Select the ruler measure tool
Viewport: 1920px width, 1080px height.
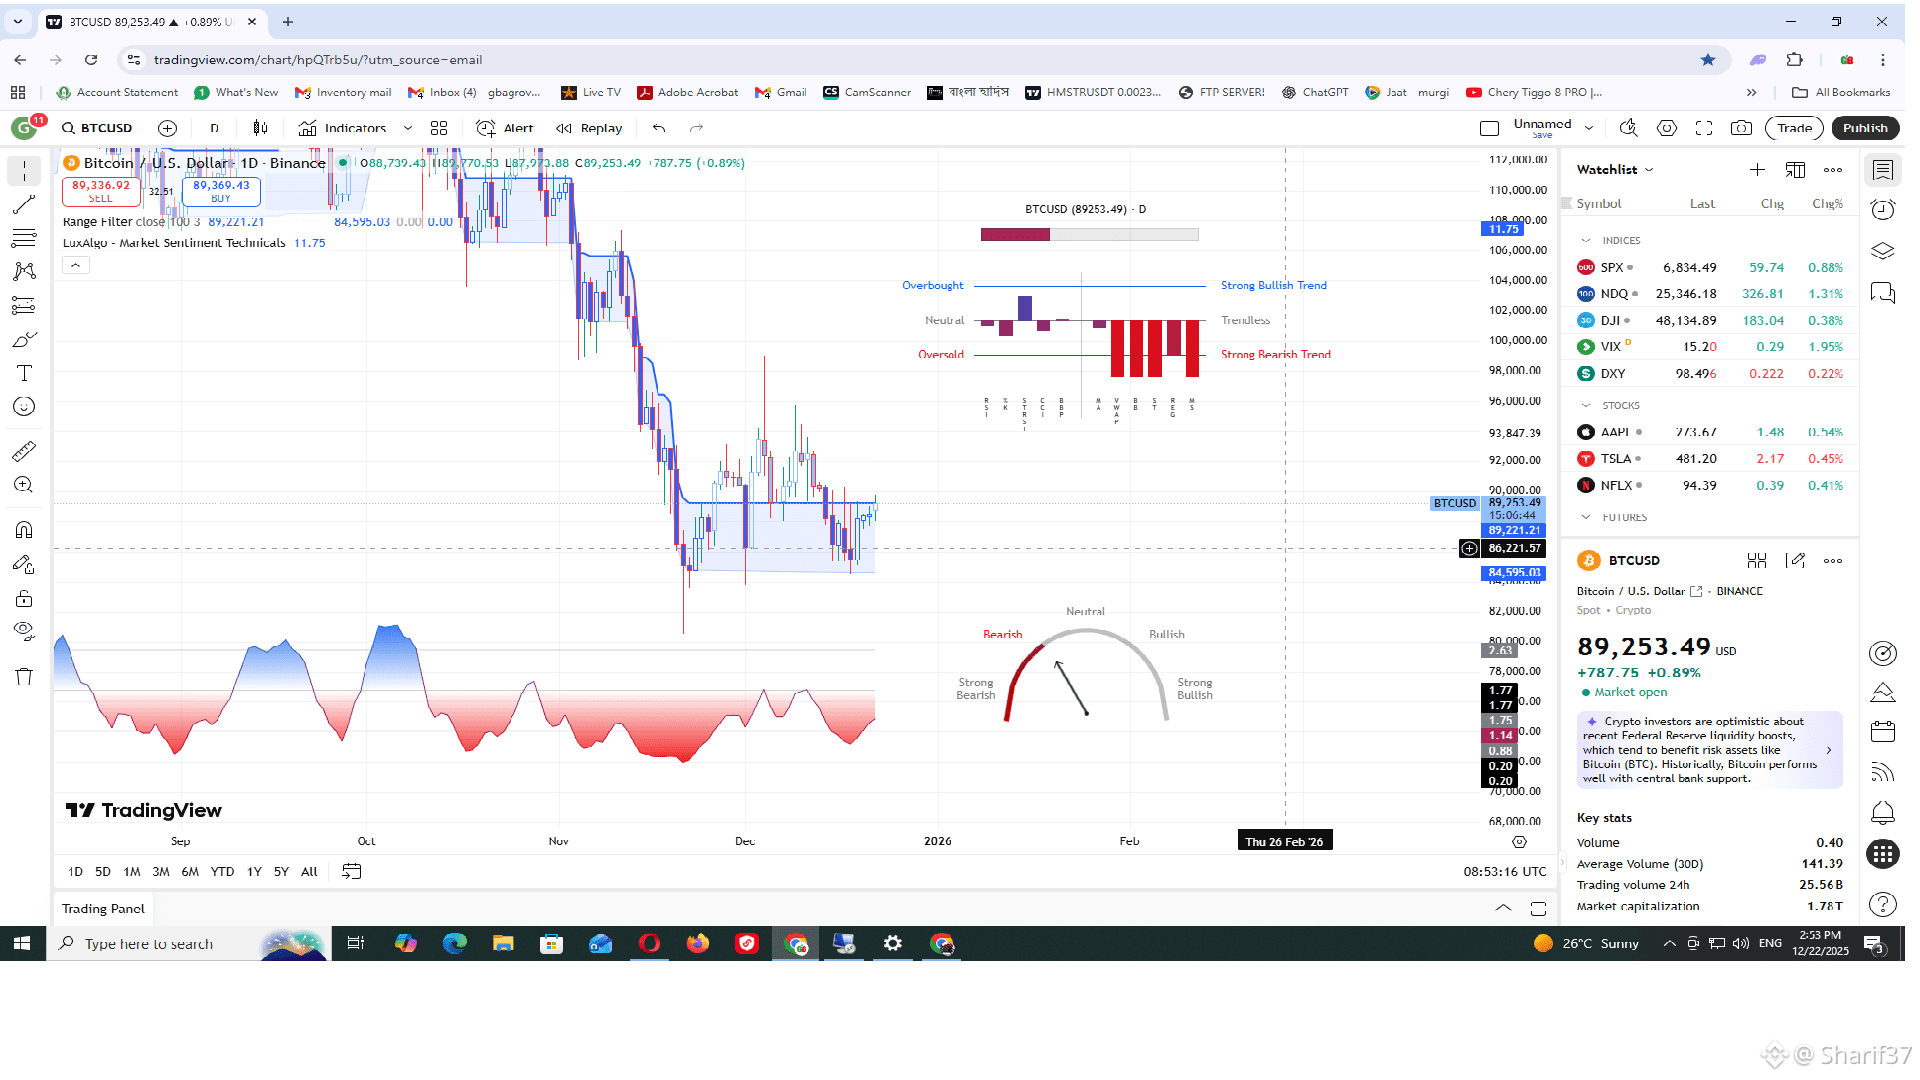pos(24,451)
